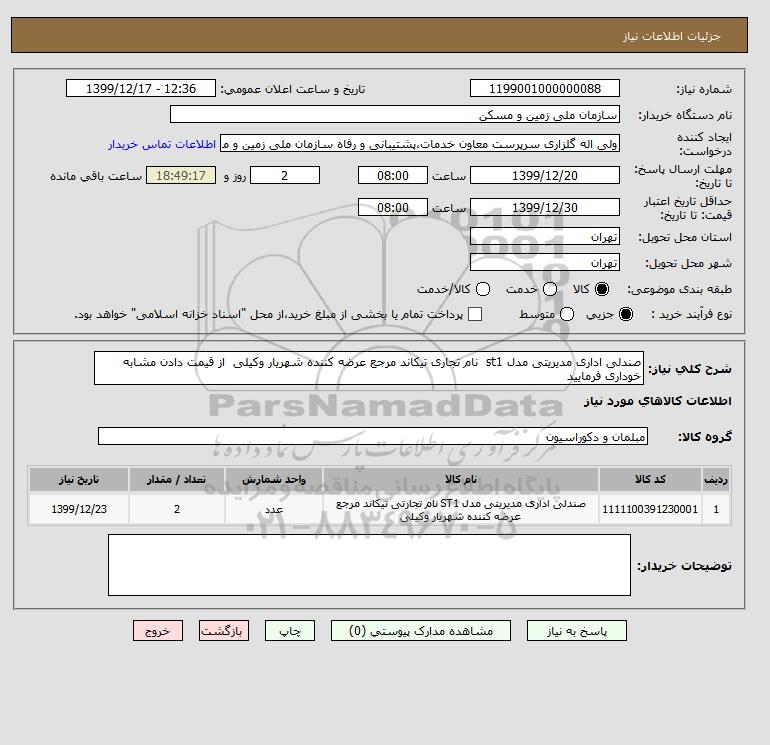Click the response deadline date 1399/12/20 field

point(545,175)
